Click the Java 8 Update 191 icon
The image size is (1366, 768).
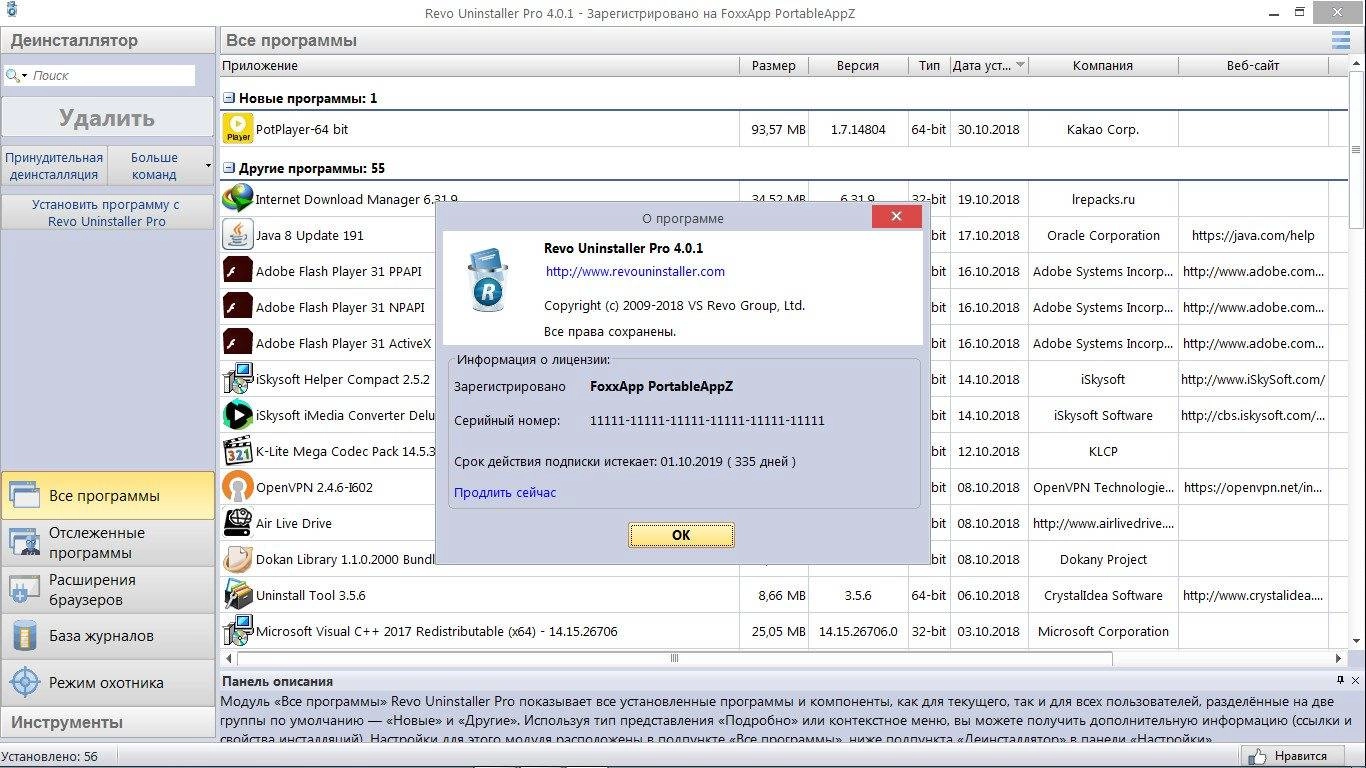click(238, 235)
